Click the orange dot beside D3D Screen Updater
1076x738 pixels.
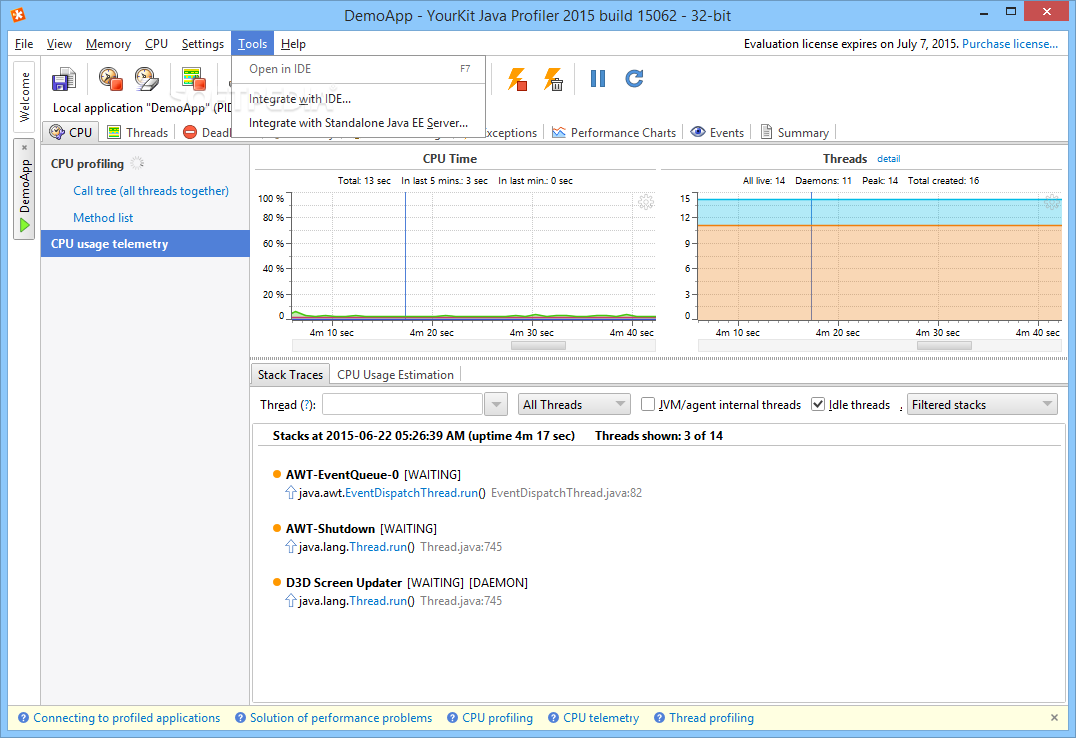tap(277, 582)
